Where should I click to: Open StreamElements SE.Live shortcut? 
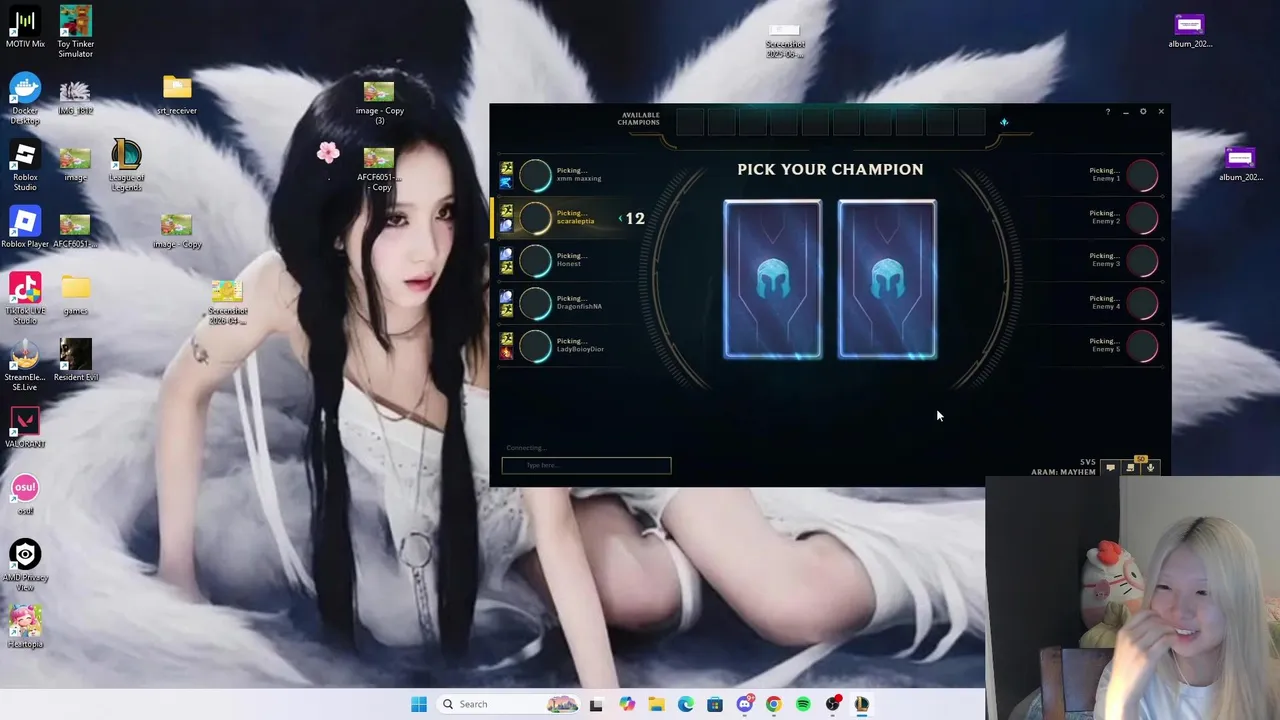[x=25, y=366]
